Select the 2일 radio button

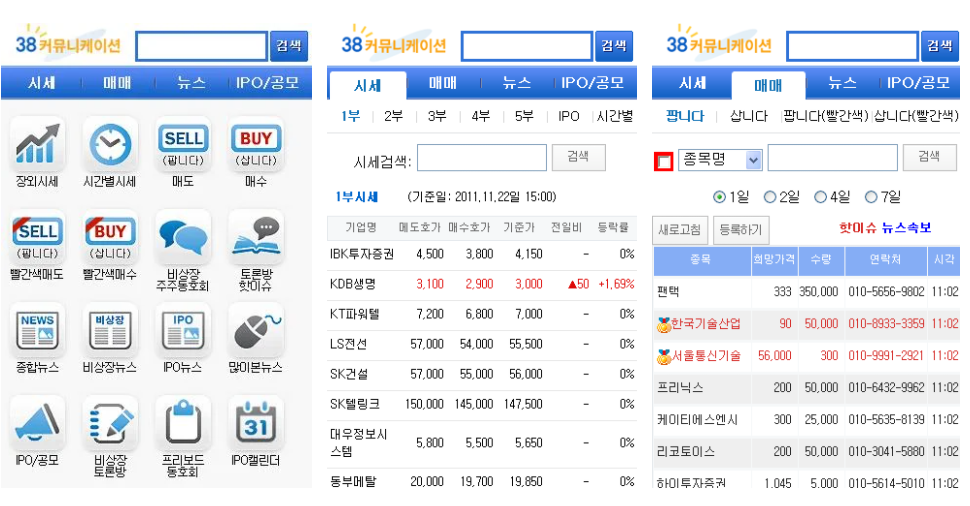click(770, 197)
